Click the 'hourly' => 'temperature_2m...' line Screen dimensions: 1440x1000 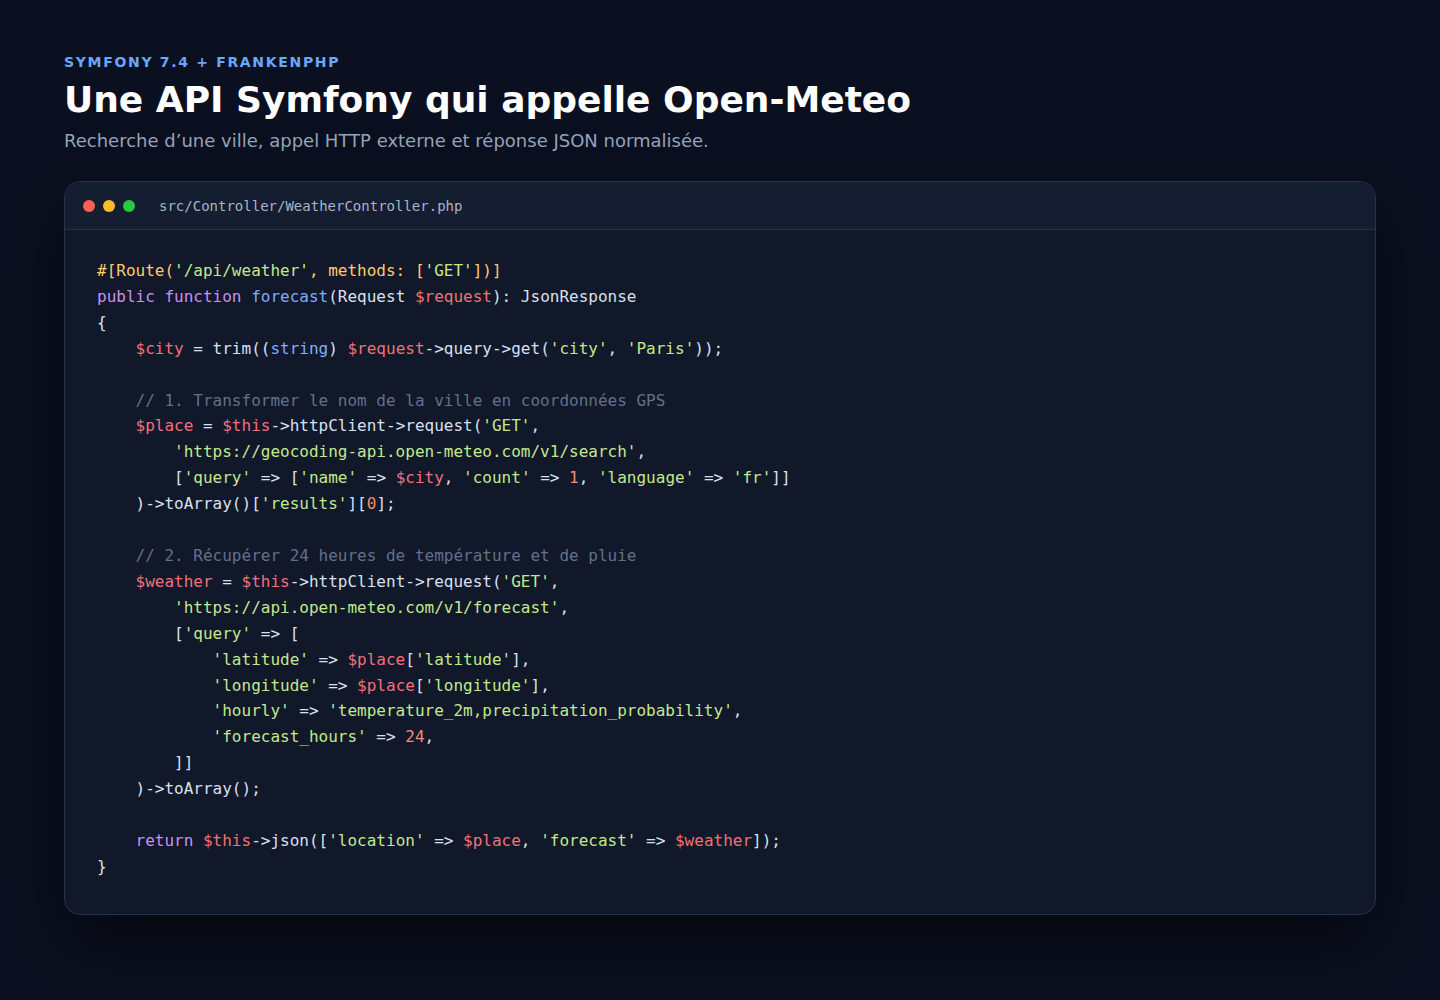pyautogui.click(x=477, y=711)
